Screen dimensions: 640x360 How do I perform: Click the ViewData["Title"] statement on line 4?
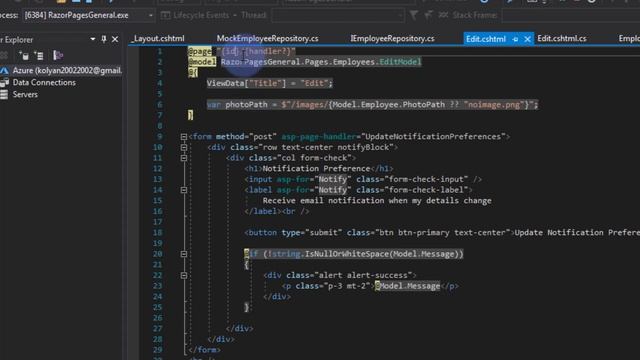click(269, 83)
